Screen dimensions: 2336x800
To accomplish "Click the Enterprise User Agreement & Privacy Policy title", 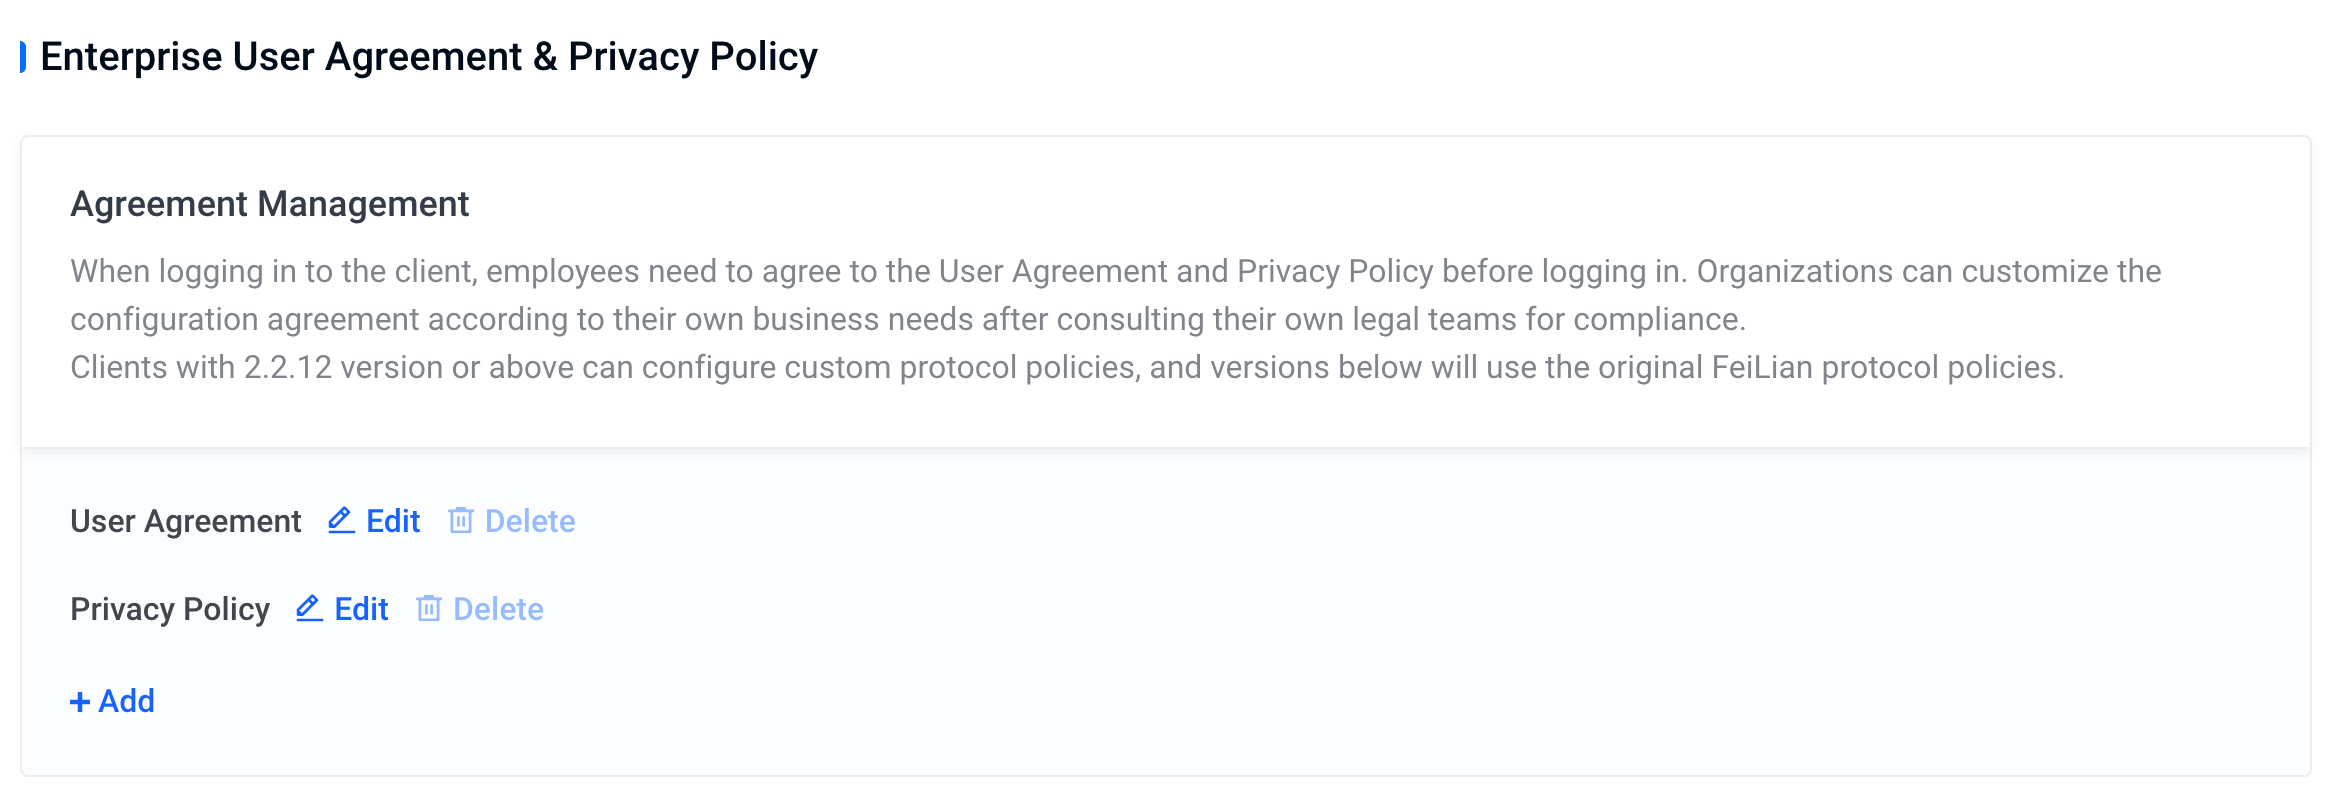I will [x=429, y=57].
